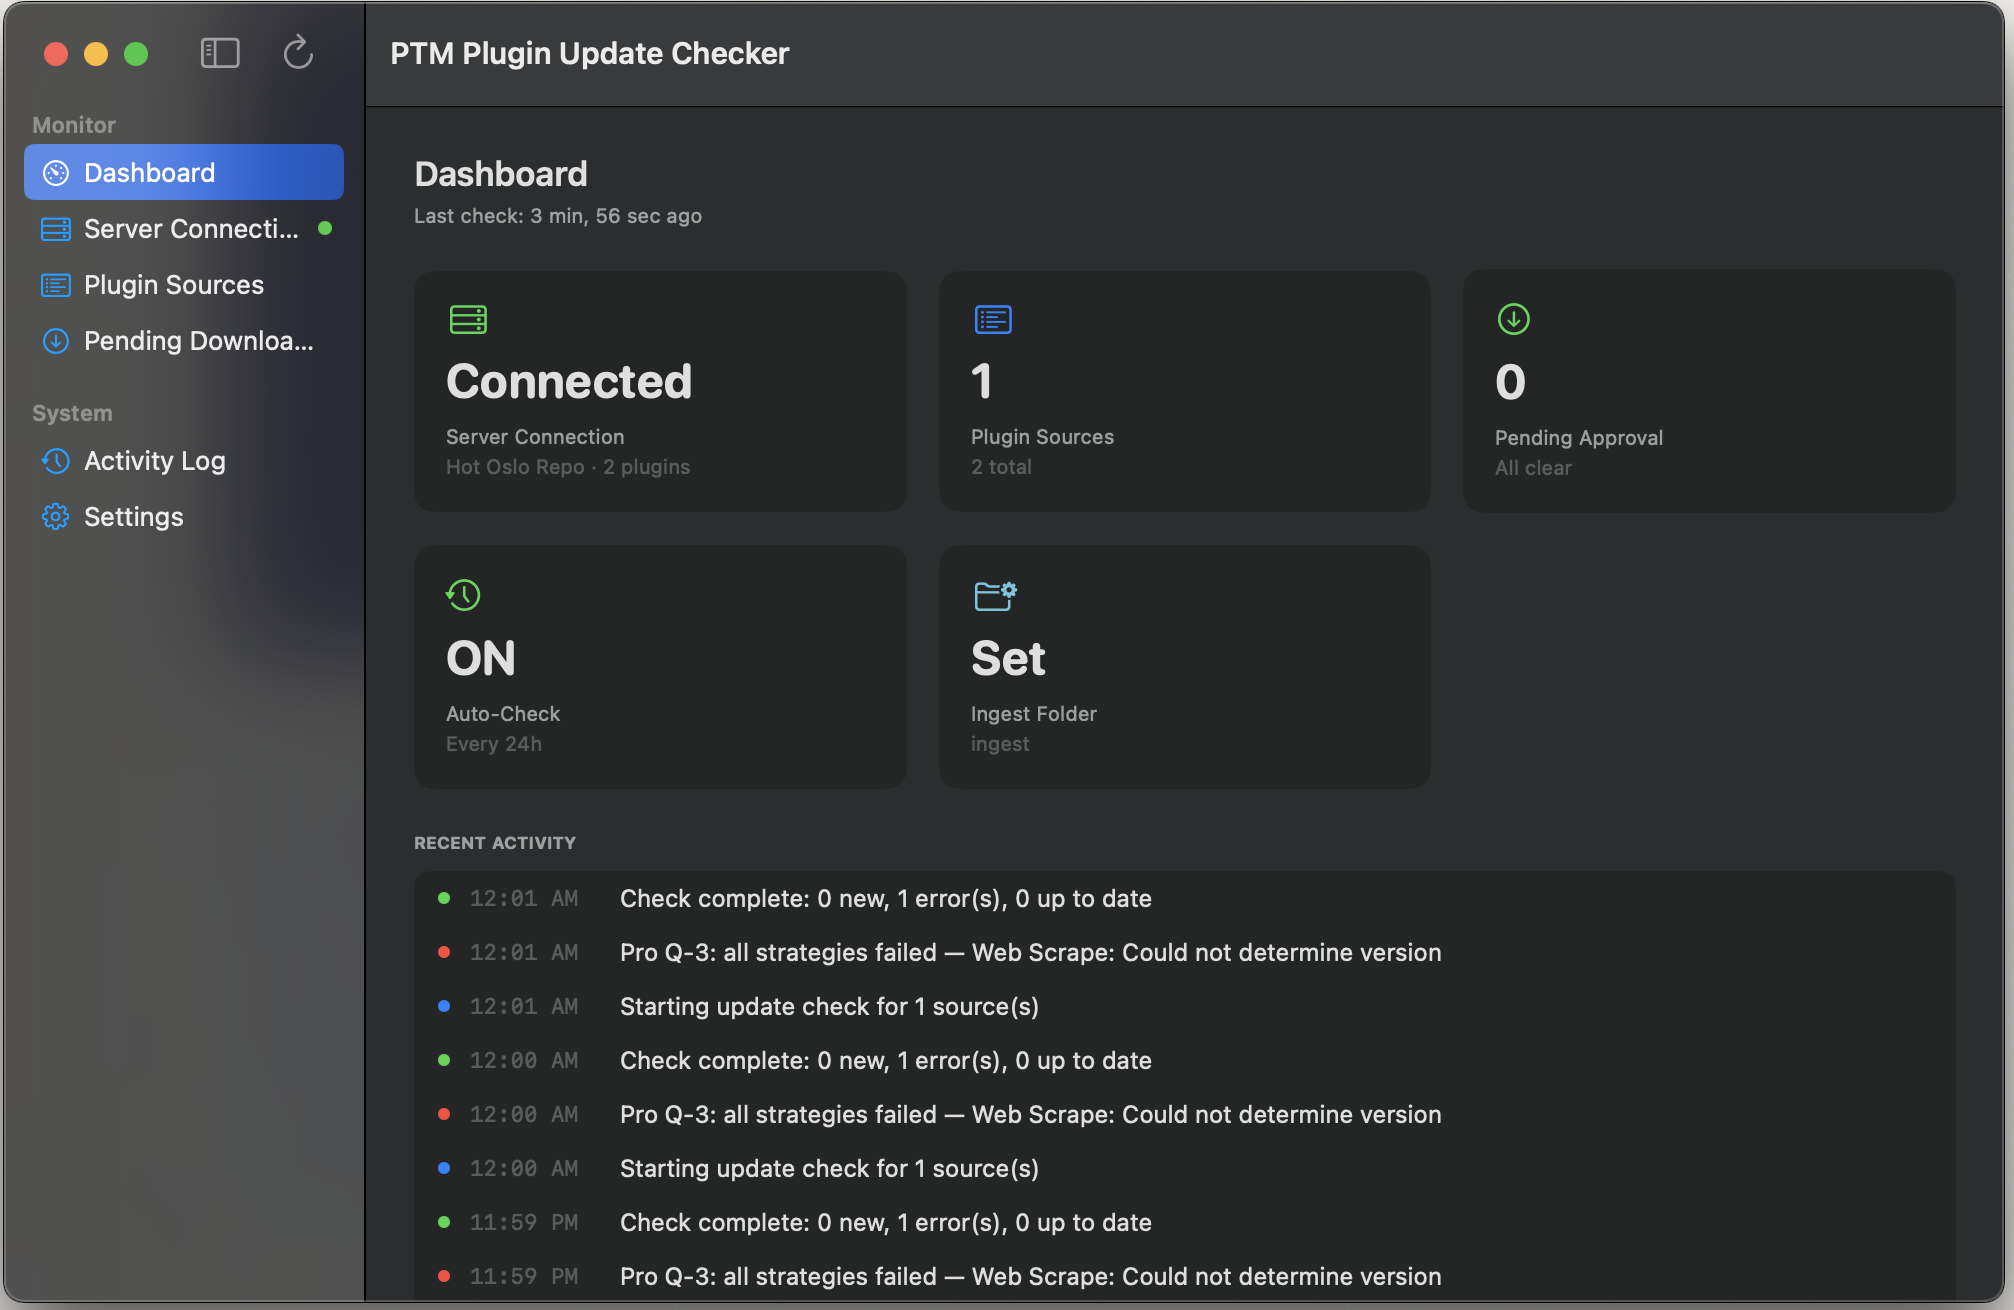2014x1310 pixels.
Task: Select the 12:01 AM Starting update check entry
Action: pyautogui.click(x=1185, y=1006)
